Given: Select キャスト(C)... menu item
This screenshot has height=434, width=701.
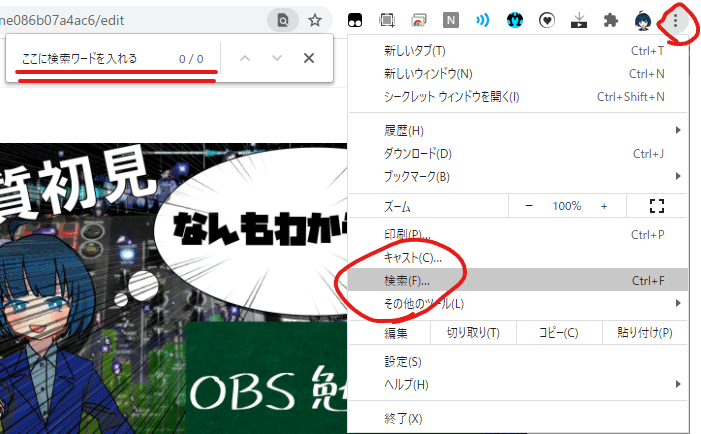Looking at the screenshot, I should click(x=518, y=257).
